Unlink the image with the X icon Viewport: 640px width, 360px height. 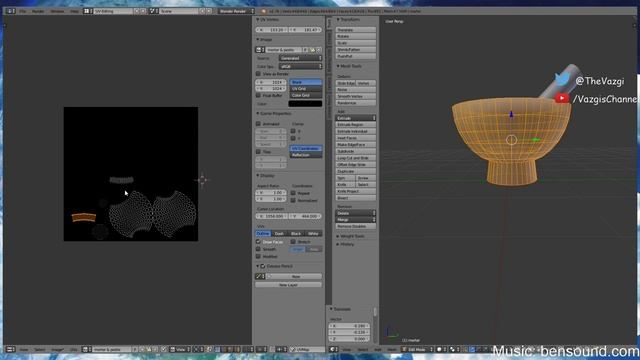(319, 50)
